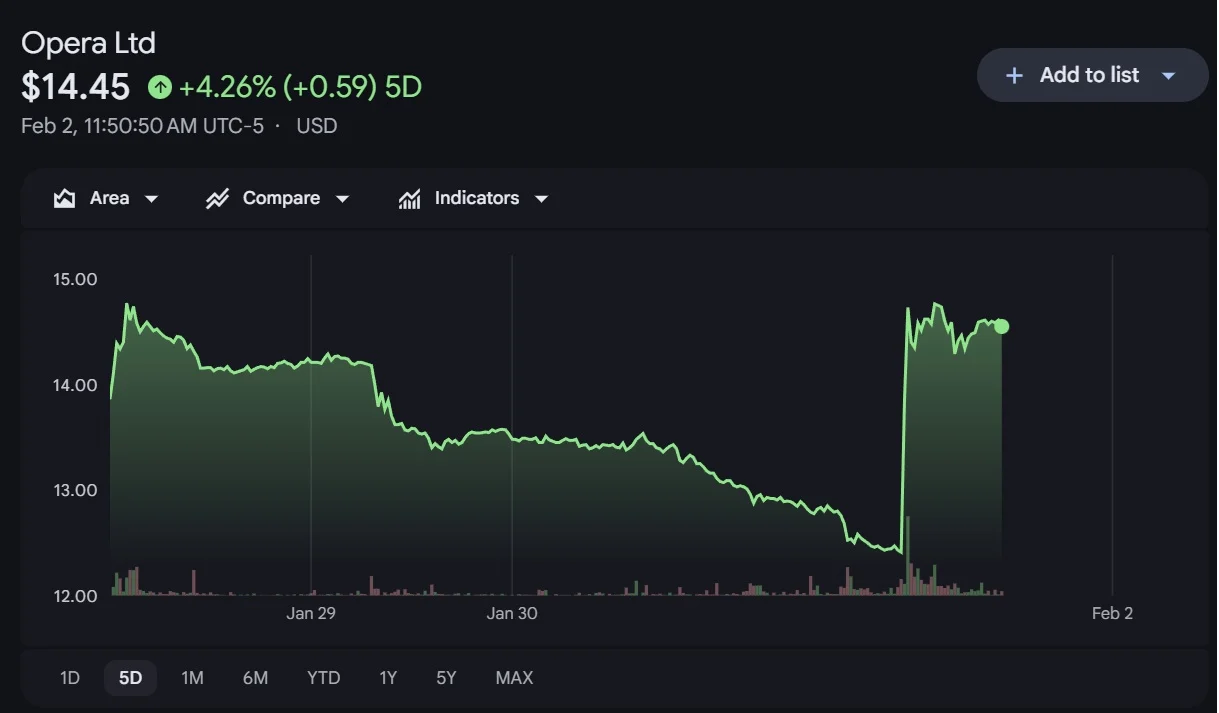View the 5Y time range

(x=446, y=678)
